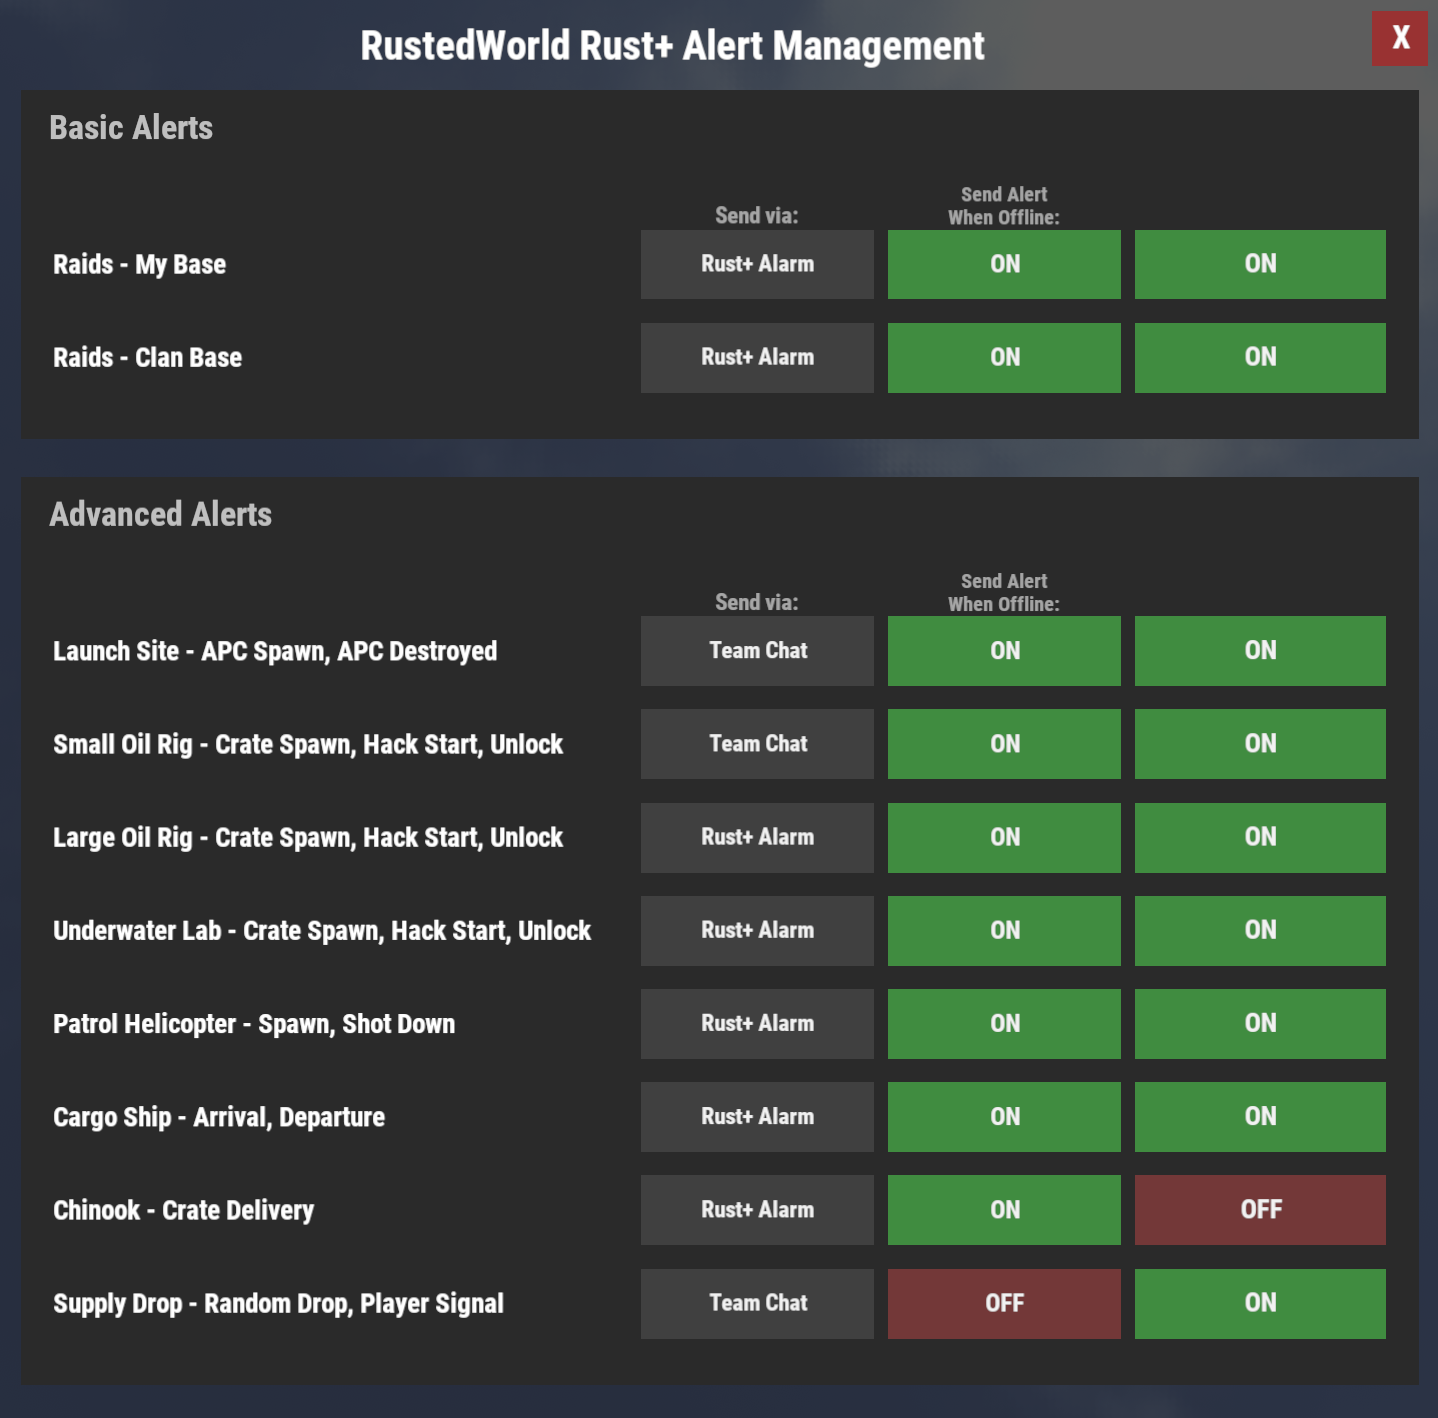Change Underwater Lab Rust+ Alarm send method
The height and width of the screenshot is (1418, 1438).
pos(757,931)
